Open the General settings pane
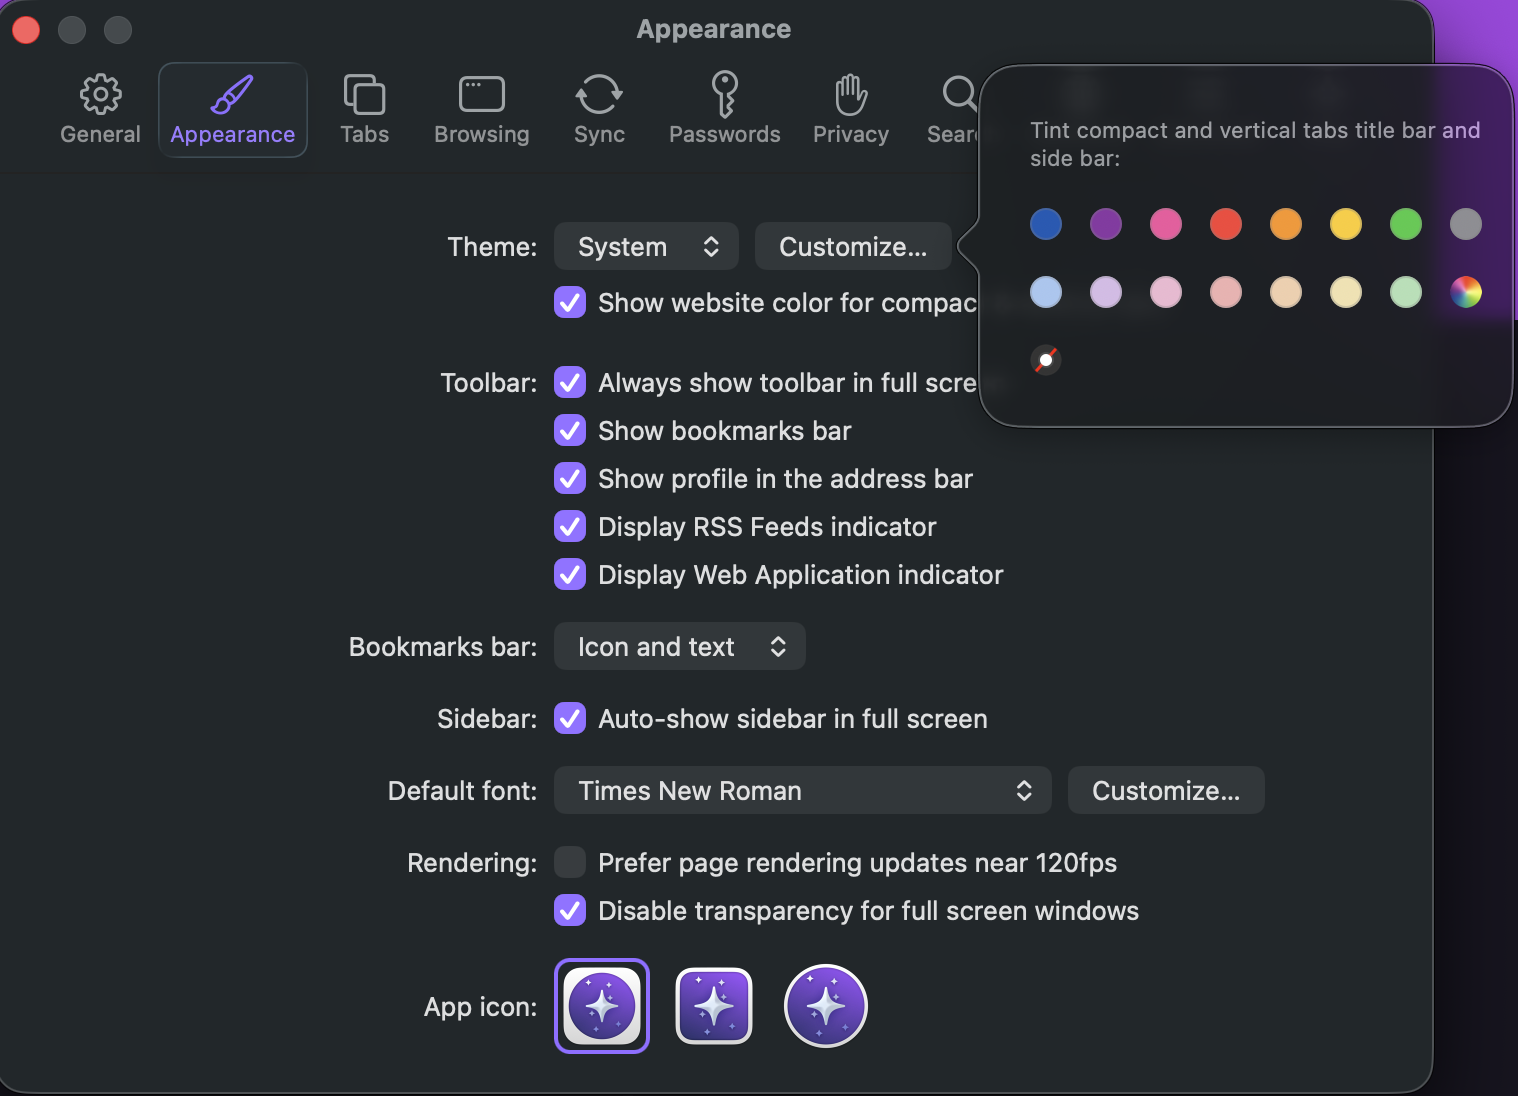The width and height of the screenshot is (1518, 1096). (100, 110)
